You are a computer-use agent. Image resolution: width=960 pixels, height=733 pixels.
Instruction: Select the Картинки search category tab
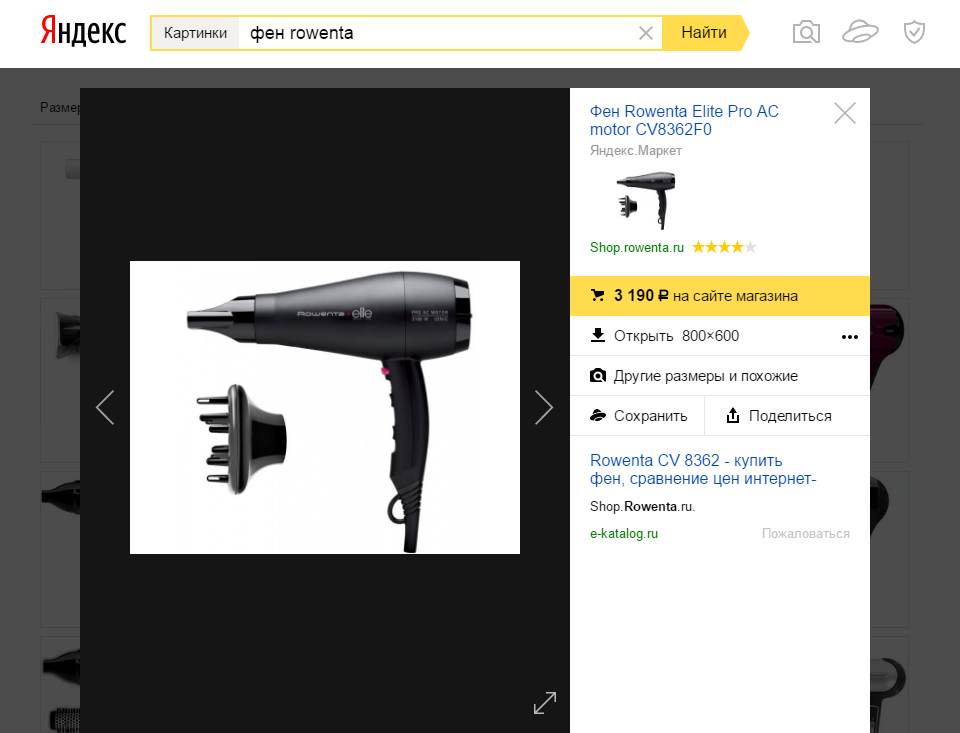pyautogui.click(x=195, y=33)
